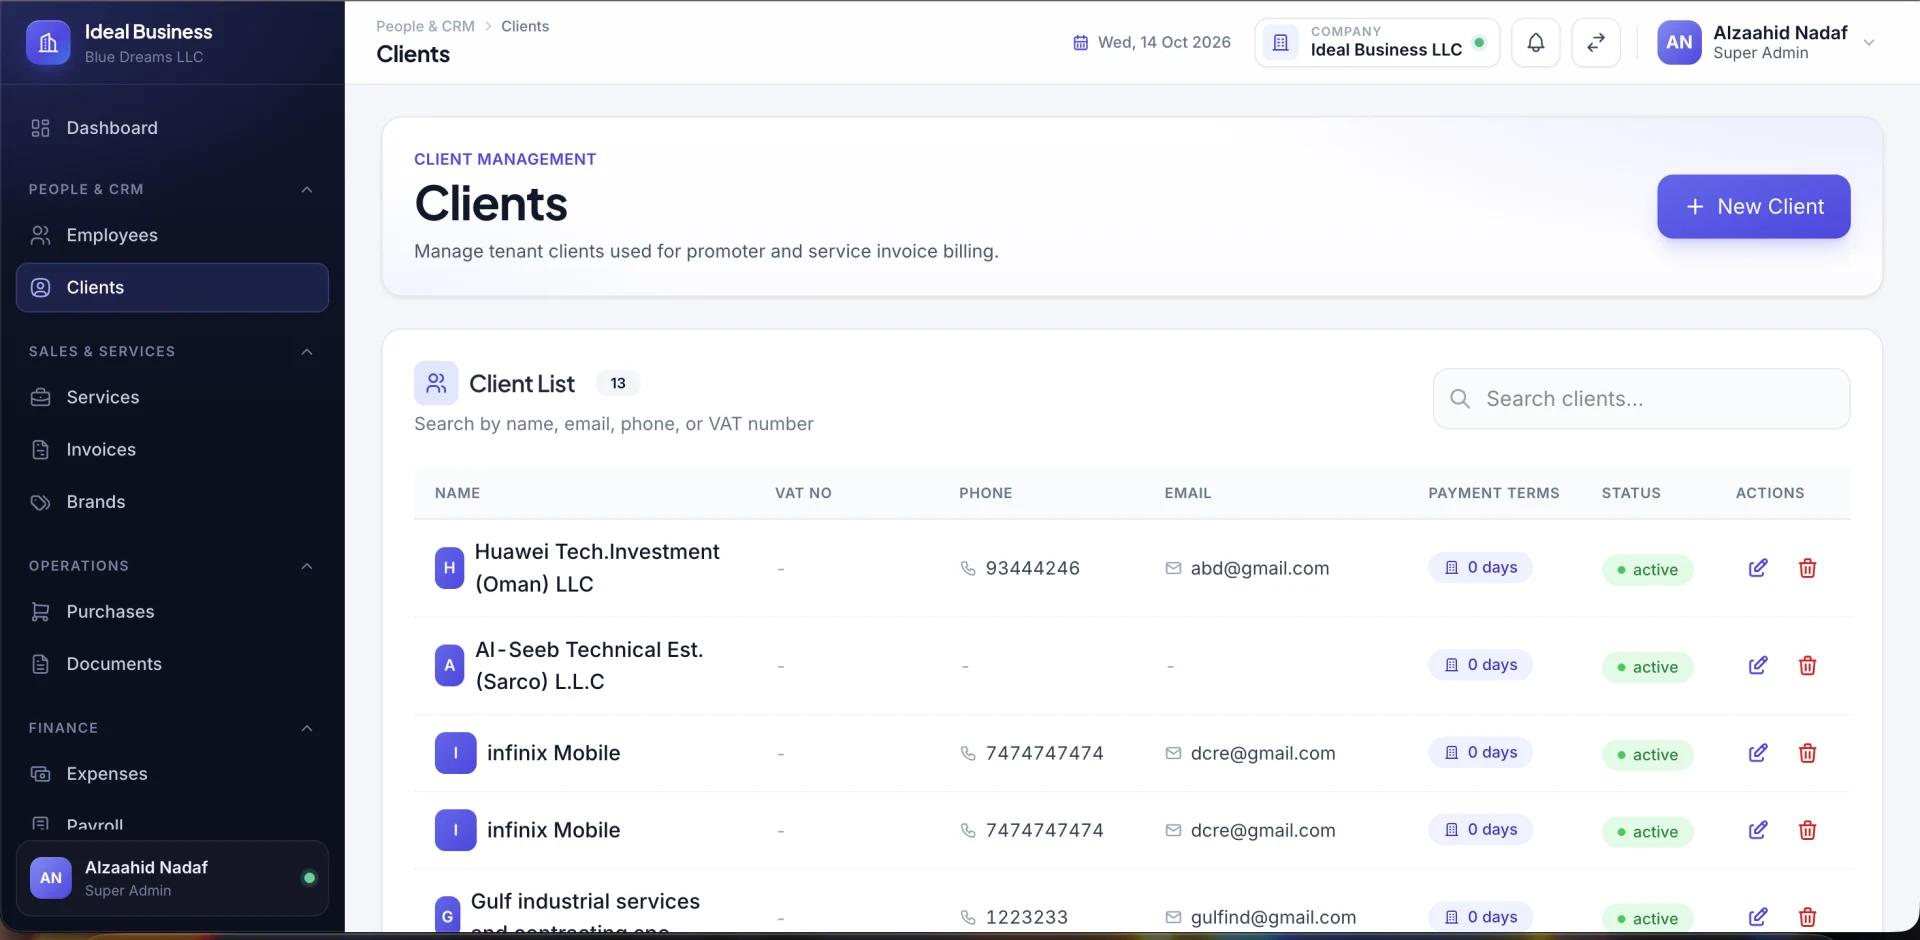Viewport: 1920px width, 940px height.
Task: Collapse the Finance sidebar section
Action: (x=307, y=728)
